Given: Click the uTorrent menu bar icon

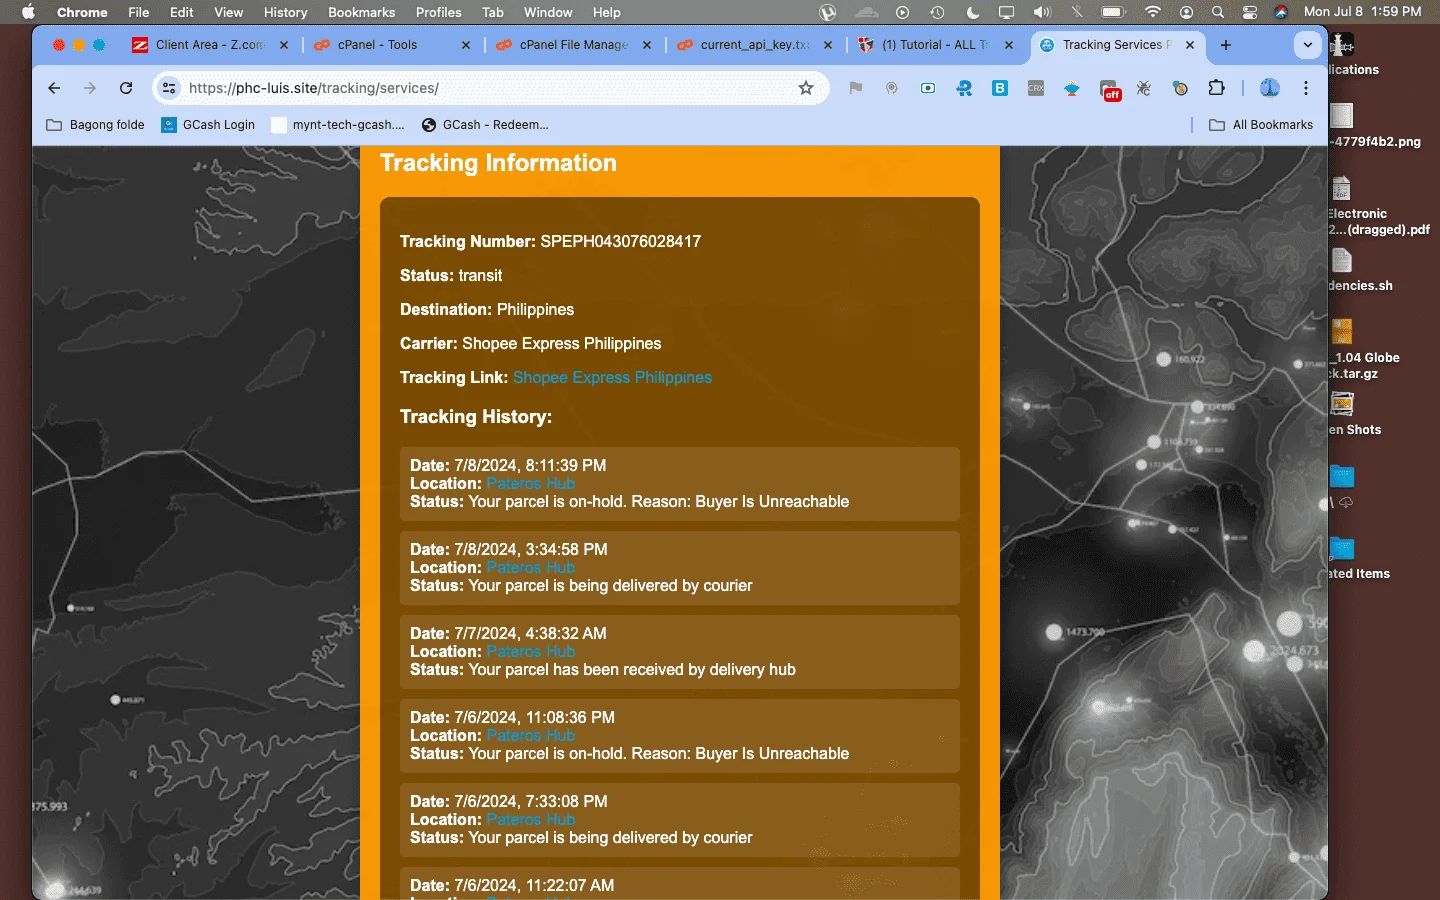Looking at the screenshot, I should pyautogui.click(x=827, y=12).
